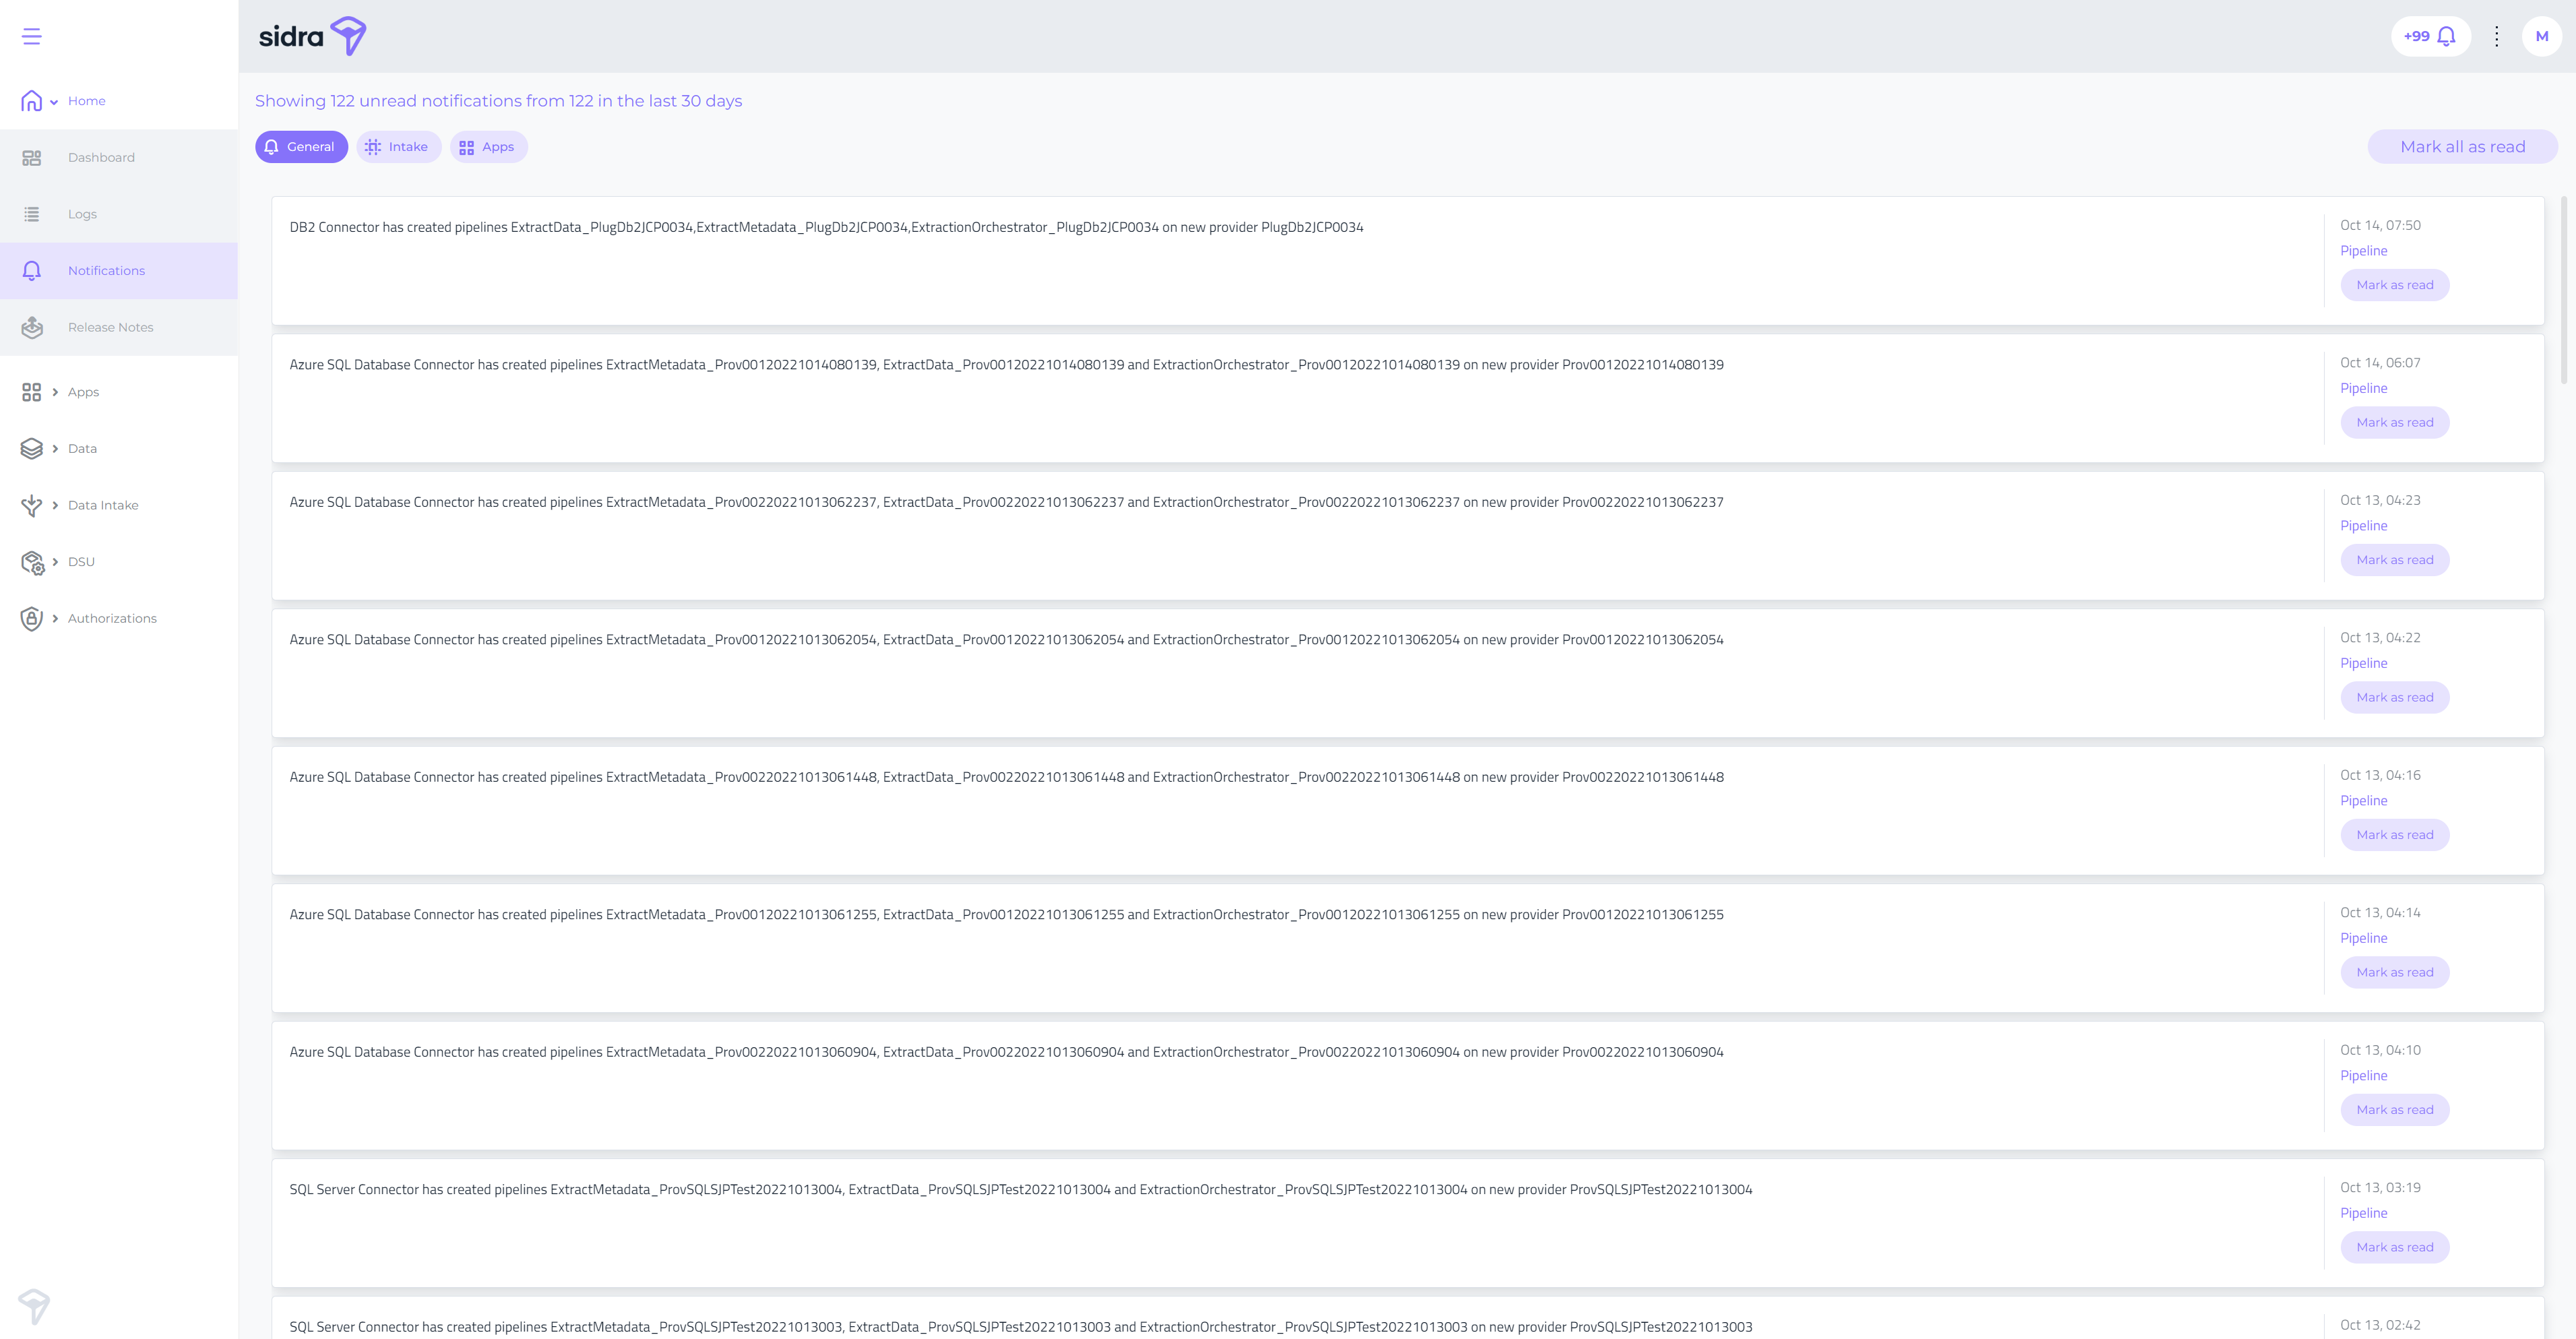Open the three-dot options menu

click(2496, 37)
